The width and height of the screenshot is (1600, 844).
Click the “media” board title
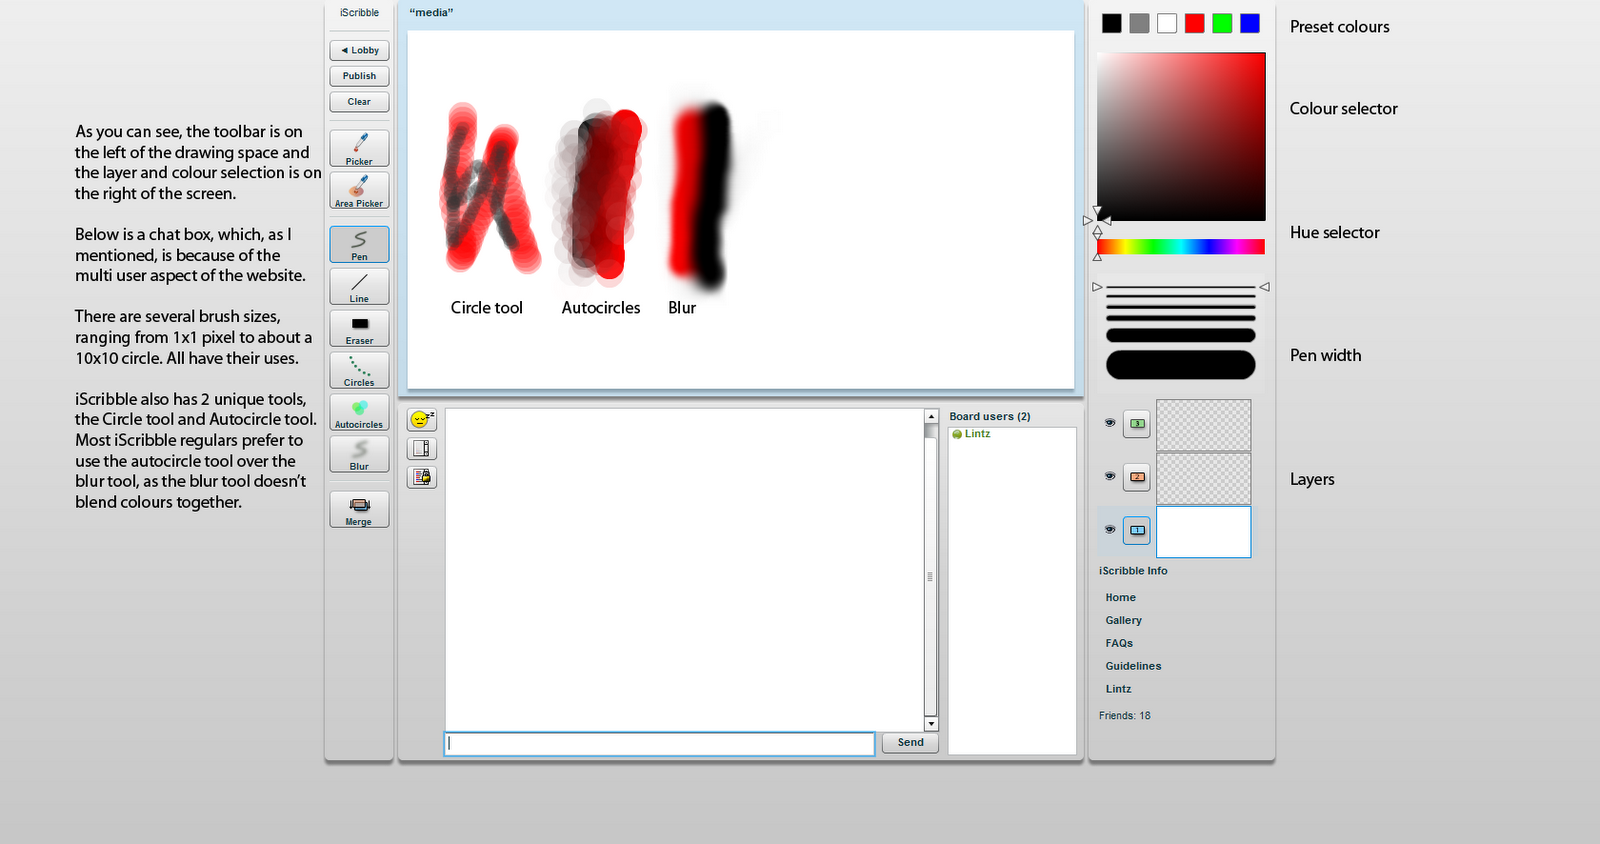[431, 13]
